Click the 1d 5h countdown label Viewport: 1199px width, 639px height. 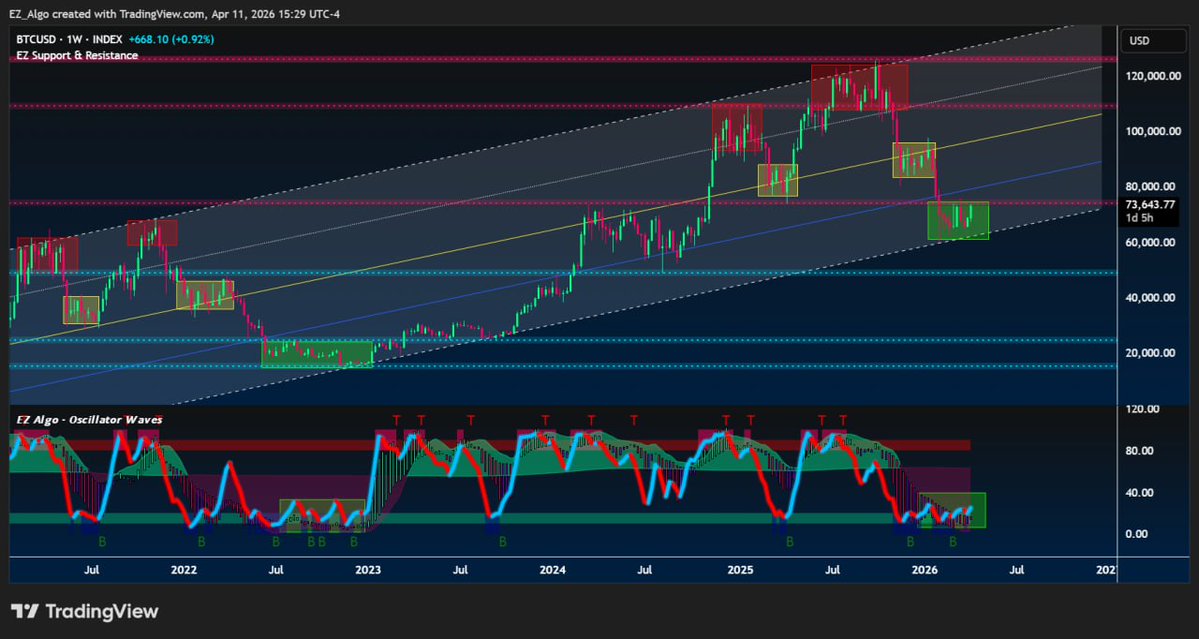click(x=1139, y=219)
